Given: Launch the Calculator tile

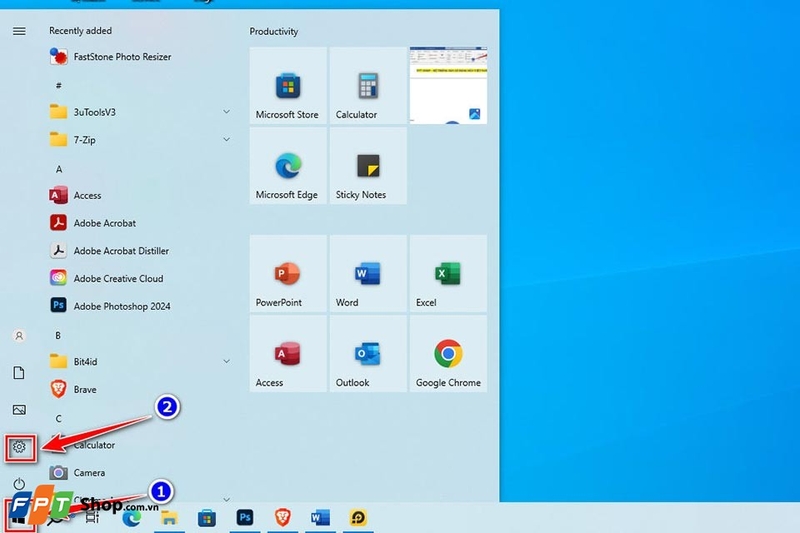Looking at the screenshot, I should (368, 85).
